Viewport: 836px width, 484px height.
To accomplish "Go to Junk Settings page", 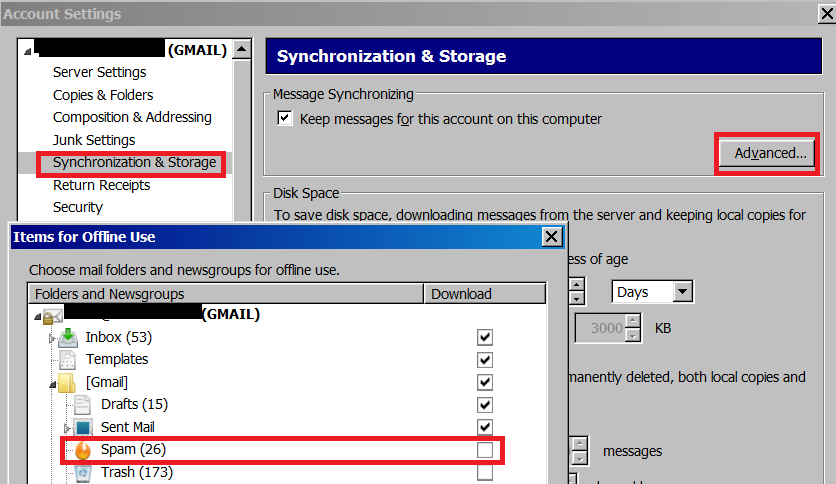I will pyautogui.click(x=94, y=140).
